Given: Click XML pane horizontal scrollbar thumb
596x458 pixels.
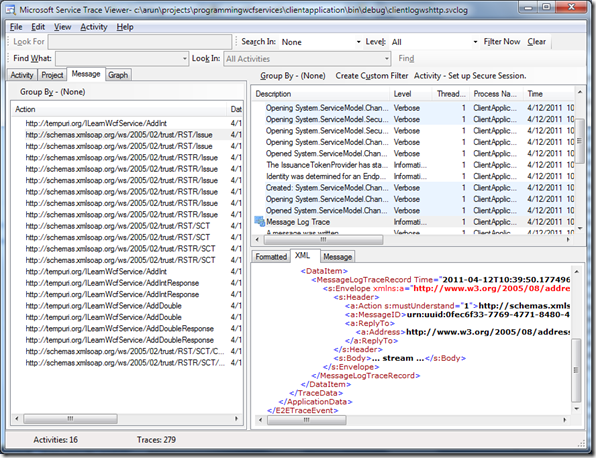Looking at the screenshot, I should pyautogui.click(x=306, y=420).
